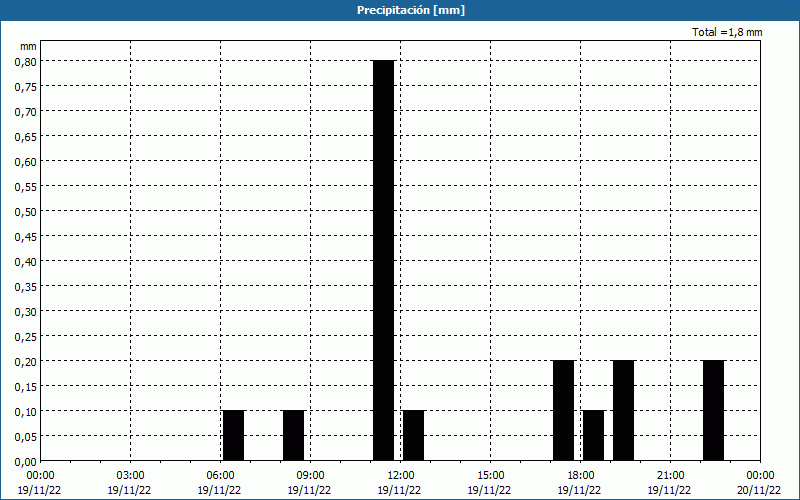Screen dimensions: 800x500
Task: Click the 0,50 y-axis label
Action: point(26,211)
